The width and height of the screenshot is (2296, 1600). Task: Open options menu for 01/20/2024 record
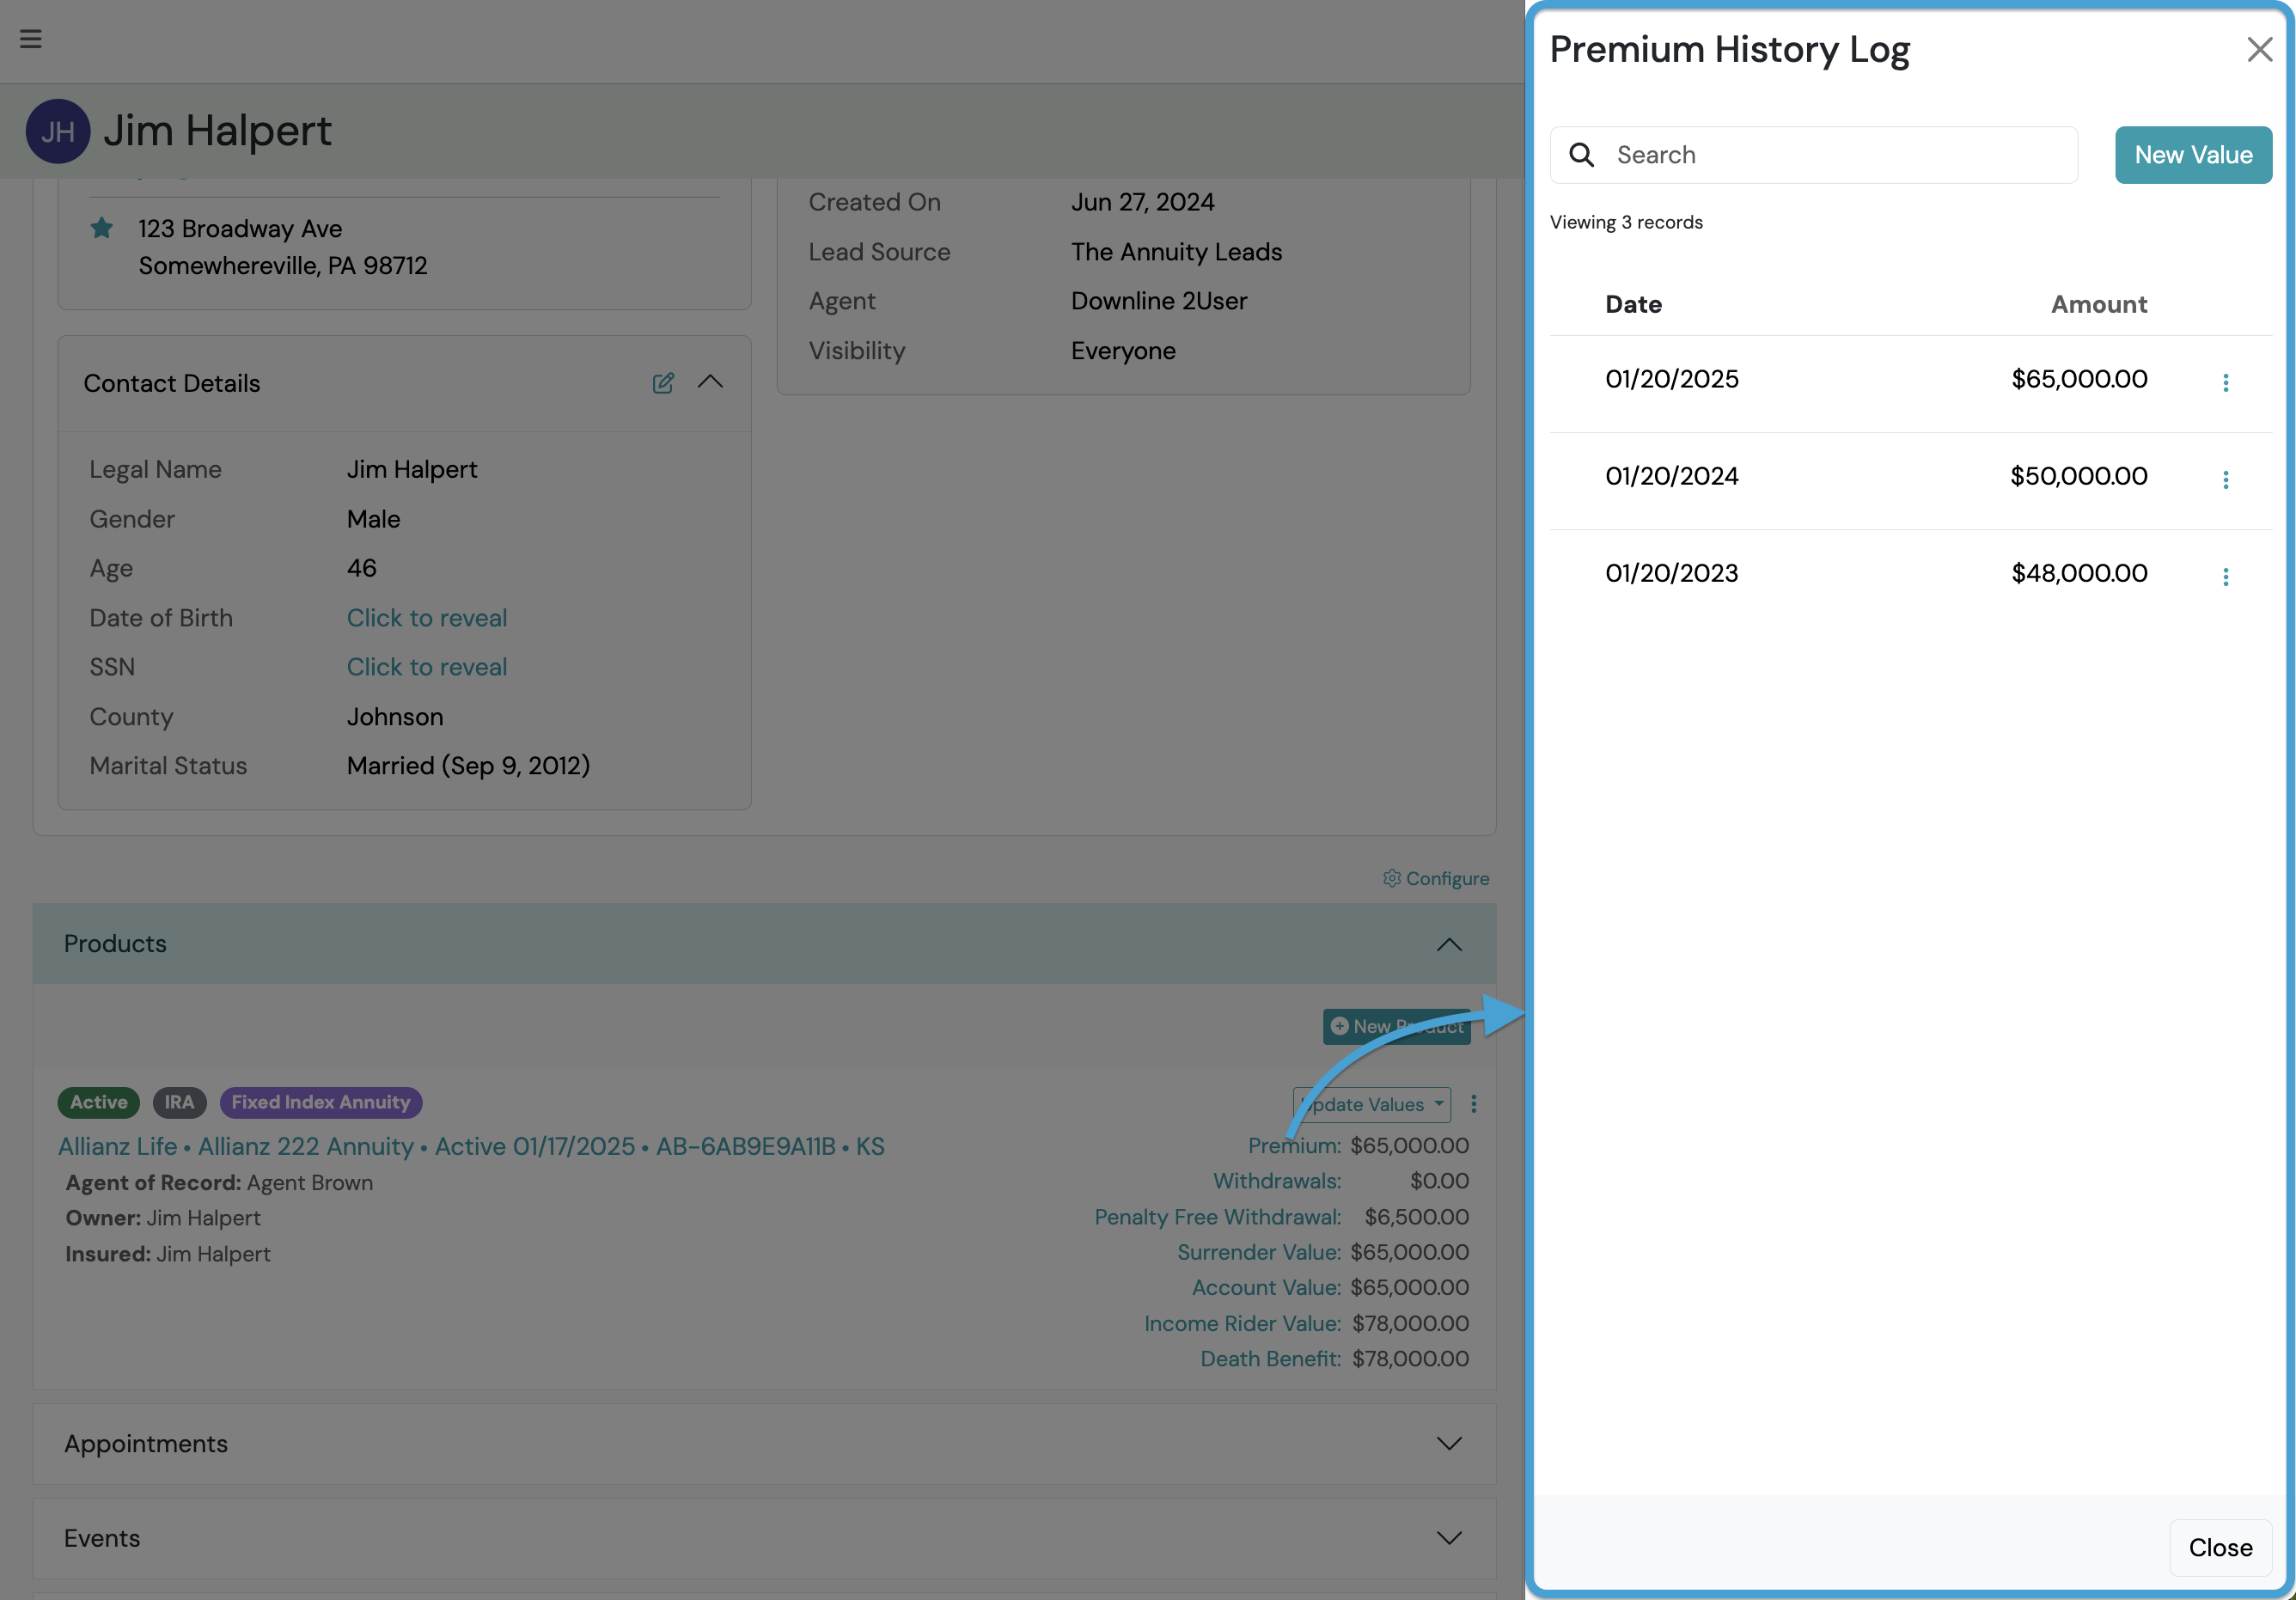(x=2225, y=480)
